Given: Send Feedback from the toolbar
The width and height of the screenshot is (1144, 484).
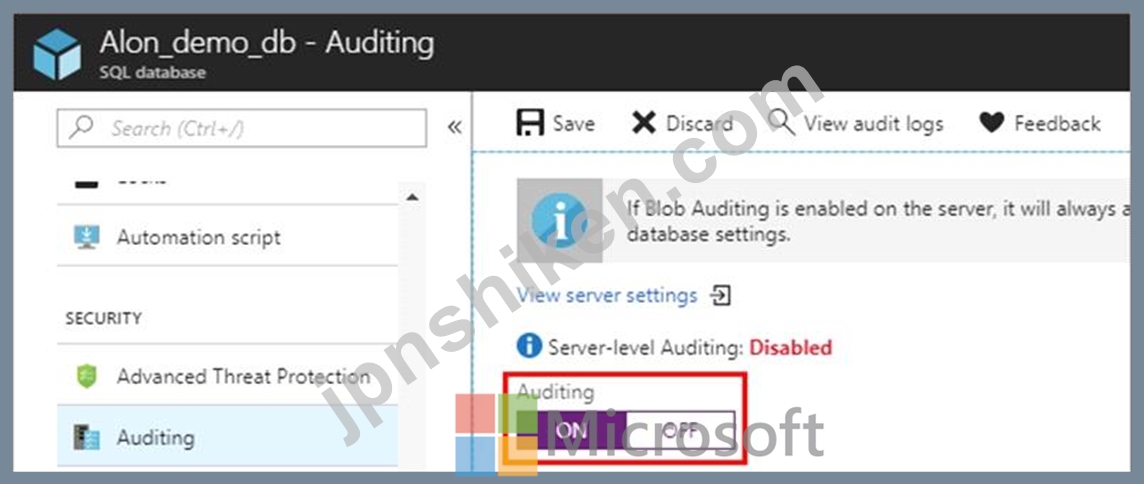Looking at the screenshot, I should pos(1040,123).
